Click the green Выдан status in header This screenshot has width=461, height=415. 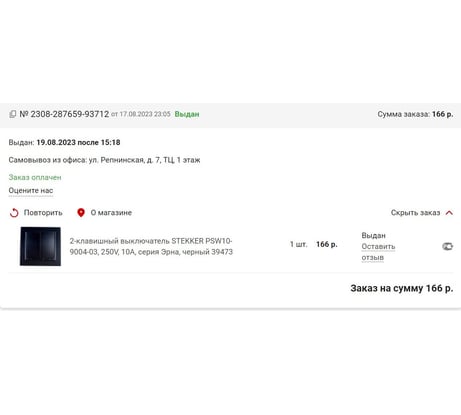(187, 114)
